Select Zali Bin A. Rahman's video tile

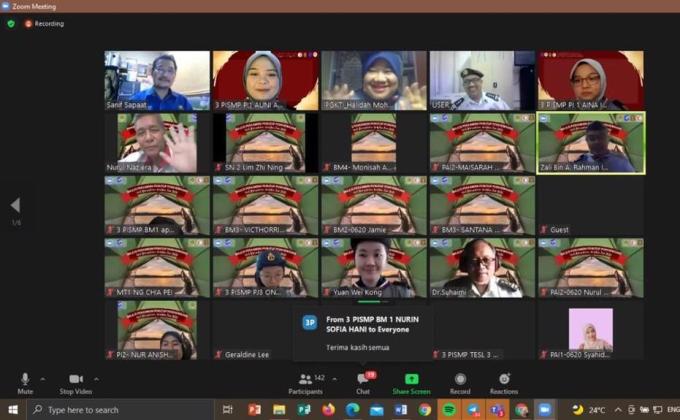tap(591, 142)
